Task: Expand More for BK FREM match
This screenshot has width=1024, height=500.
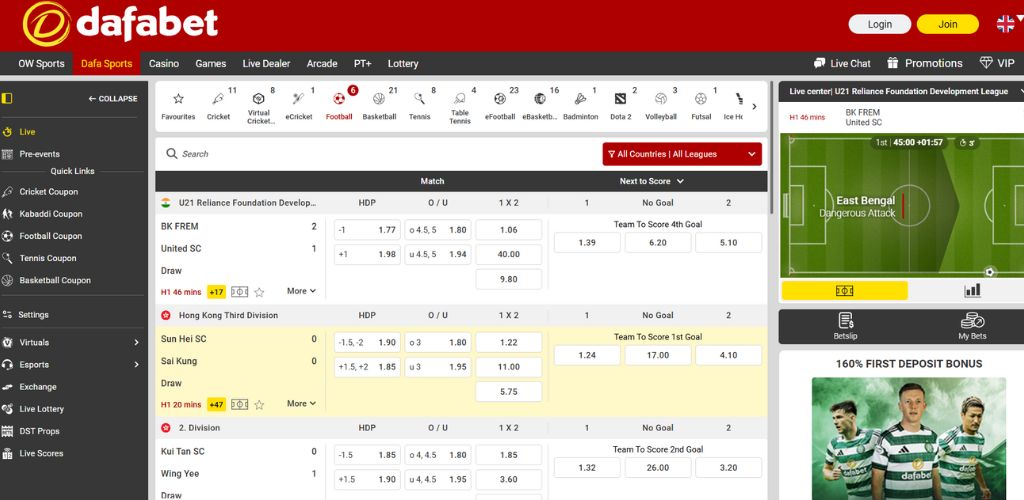Action: pyautogui.click(x=301, y=291)
